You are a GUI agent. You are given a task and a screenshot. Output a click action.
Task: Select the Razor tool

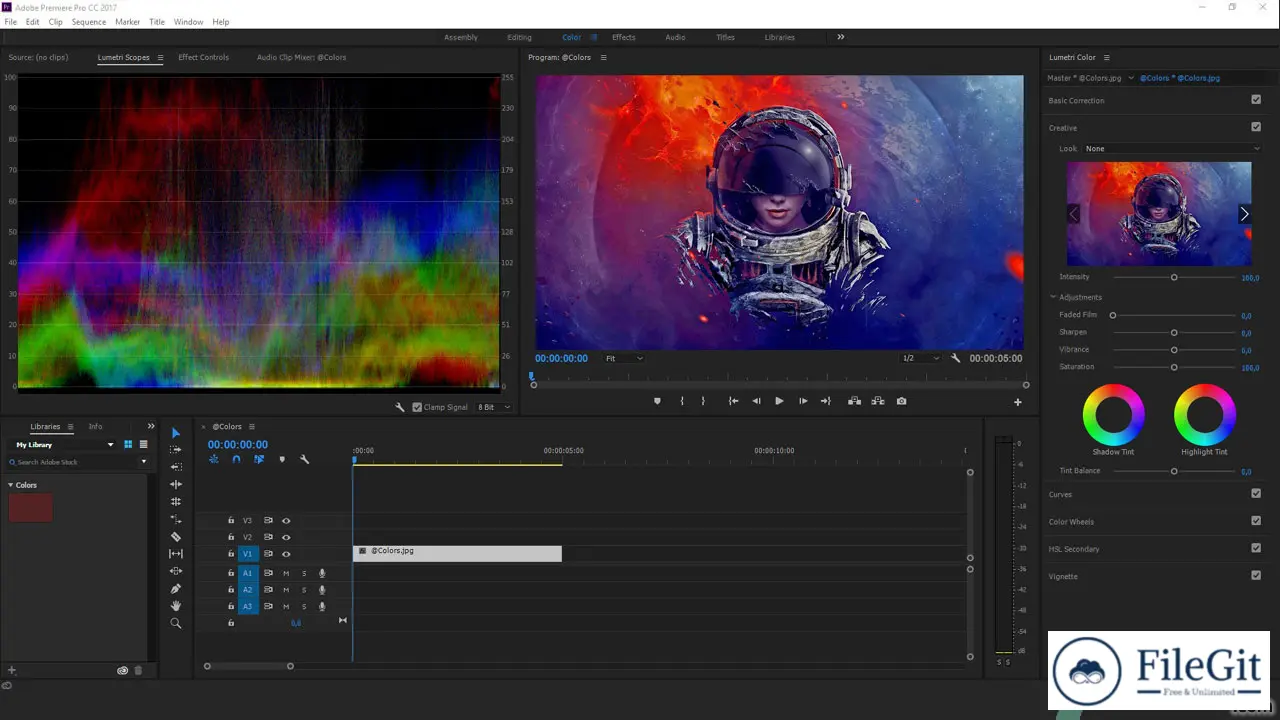(176, 537)
